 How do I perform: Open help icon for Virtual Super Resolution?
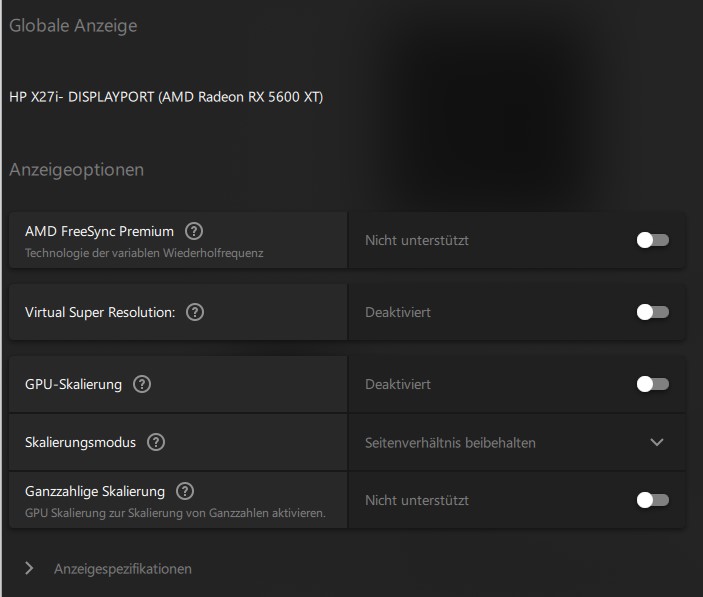point(195,312)
